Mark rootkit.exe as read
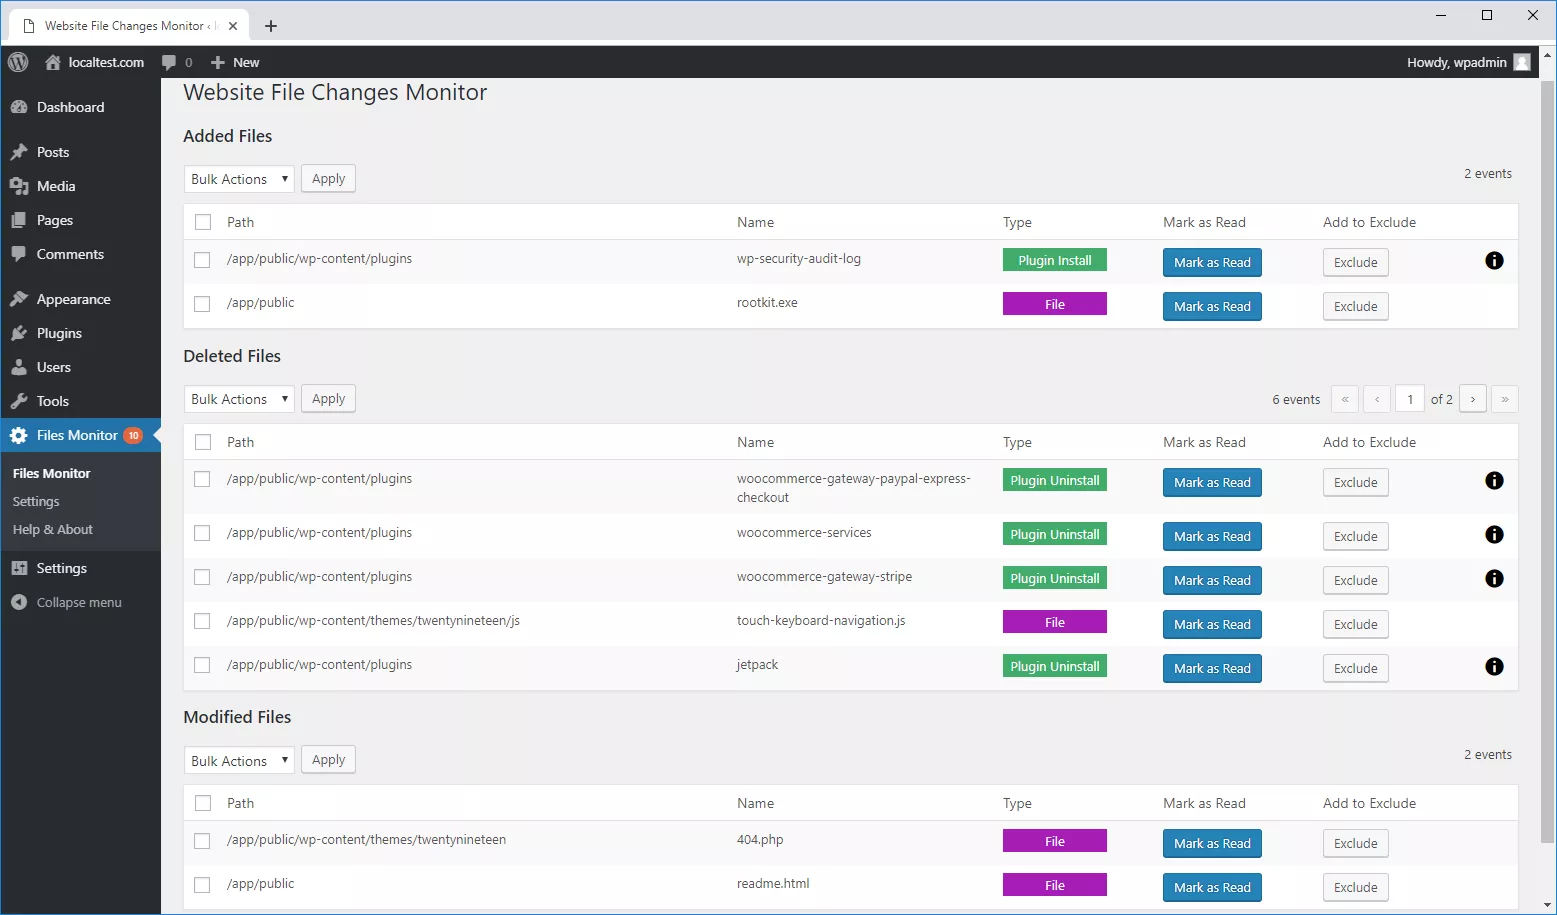The height and width of the screenshot is (915, 1557). [x=1212, y=307]
